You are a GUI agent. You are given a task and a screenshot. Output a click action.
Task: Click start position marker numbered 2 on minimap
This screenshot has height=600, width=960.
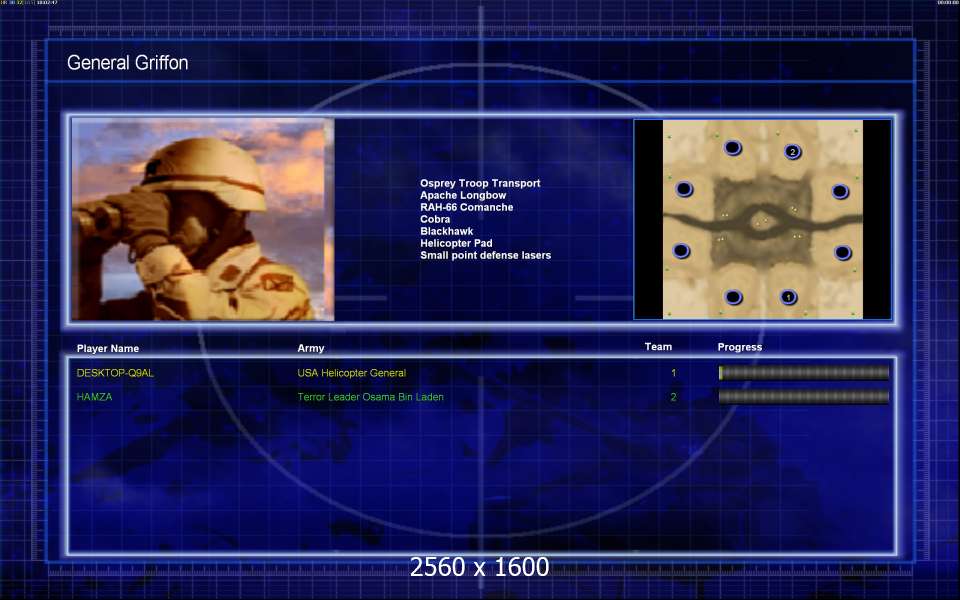point(792,151)
